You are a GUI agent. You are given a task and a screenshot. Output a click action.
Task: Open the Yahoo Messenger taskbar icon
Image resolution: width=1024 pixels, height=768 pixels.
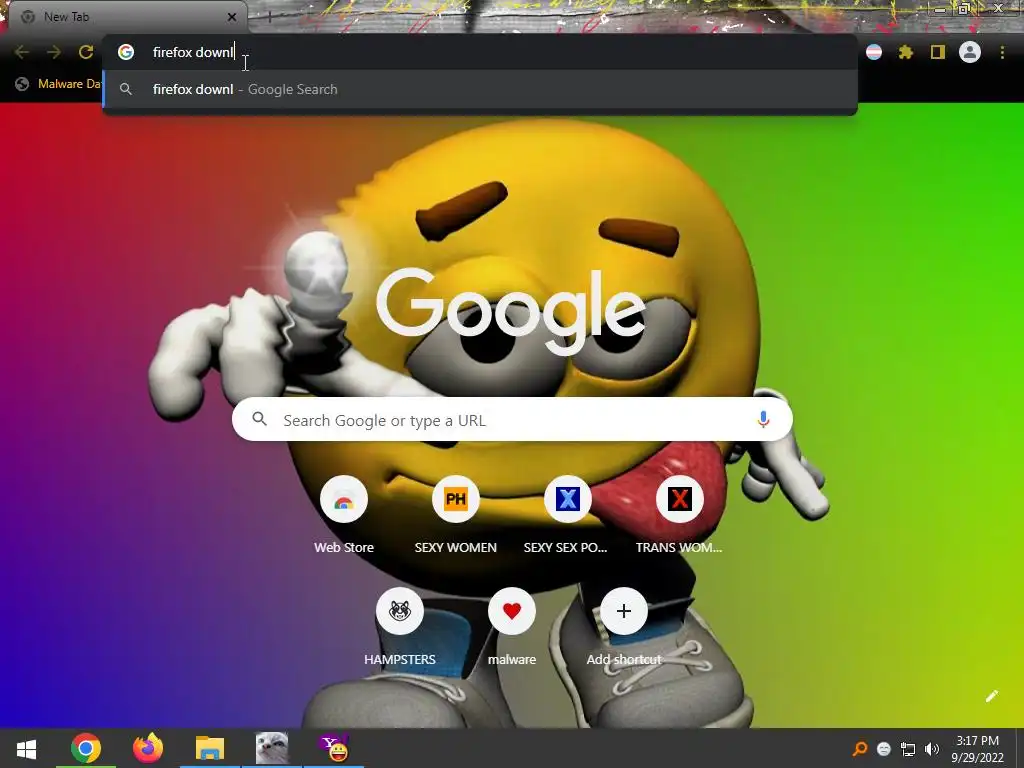(334, 748)
